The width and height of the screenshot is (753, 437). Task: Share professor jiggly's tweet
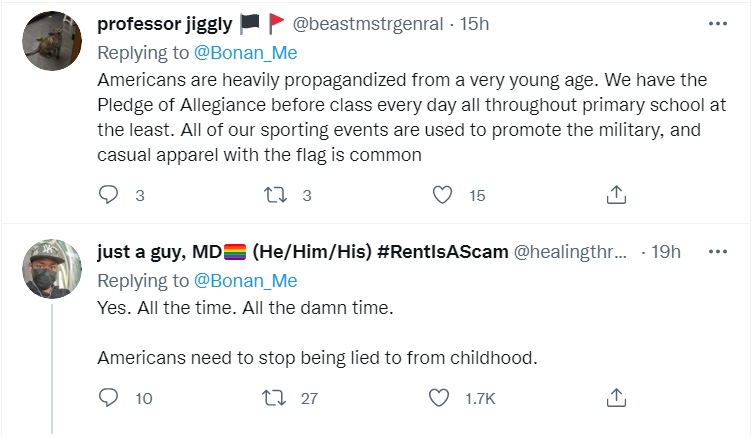[x=617, y=195]
